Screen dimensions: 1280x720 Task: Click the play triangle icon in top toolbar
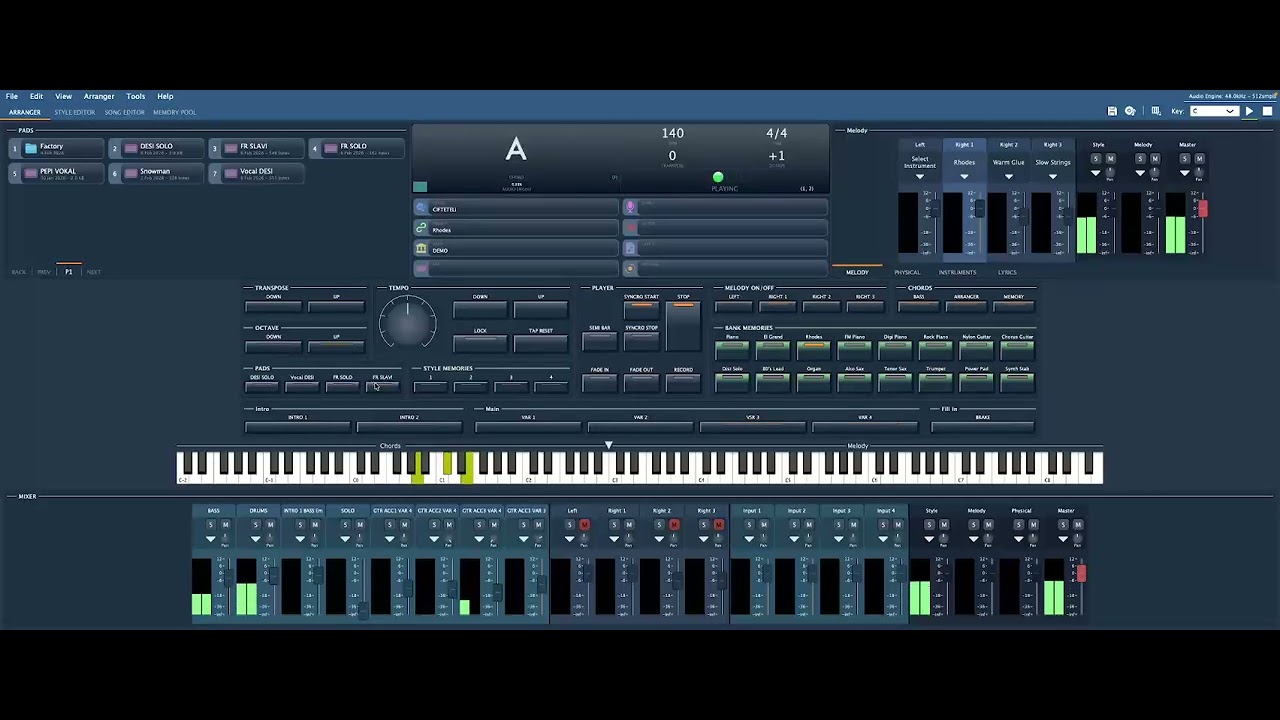[1249, 111]
